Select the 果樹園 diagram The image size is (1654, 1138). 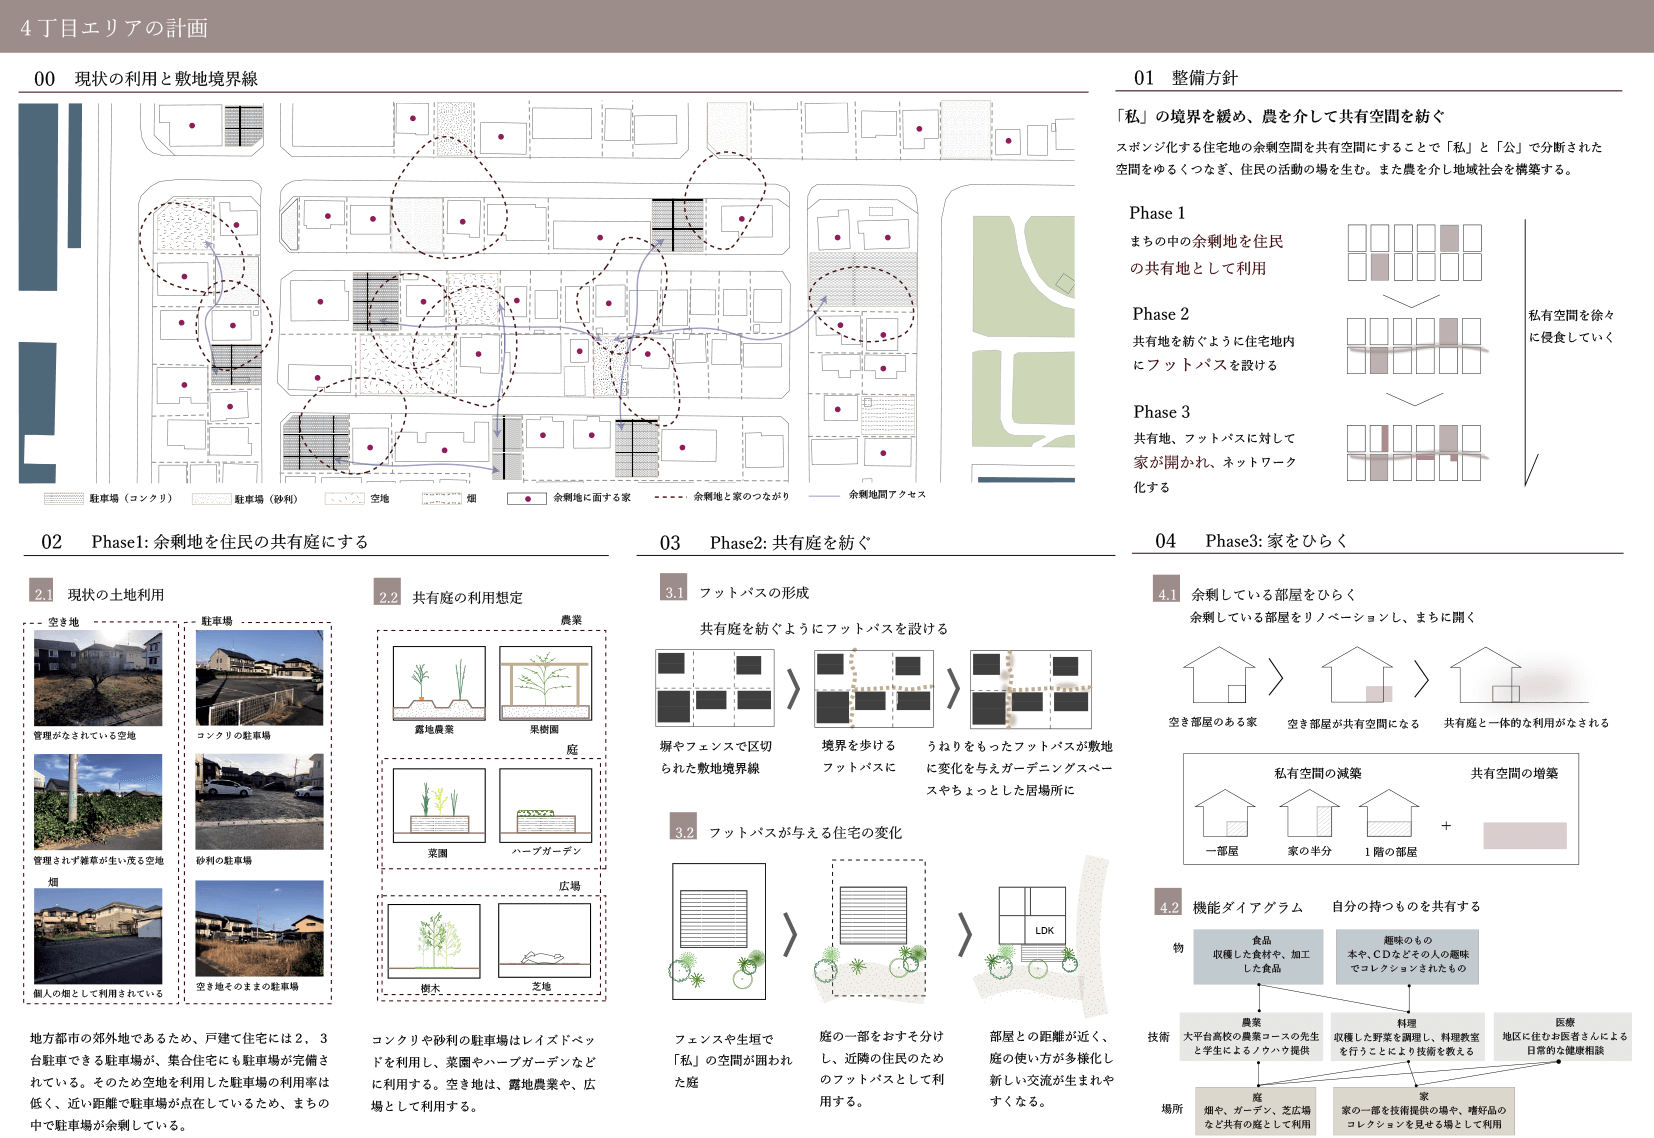coord(546,683)
